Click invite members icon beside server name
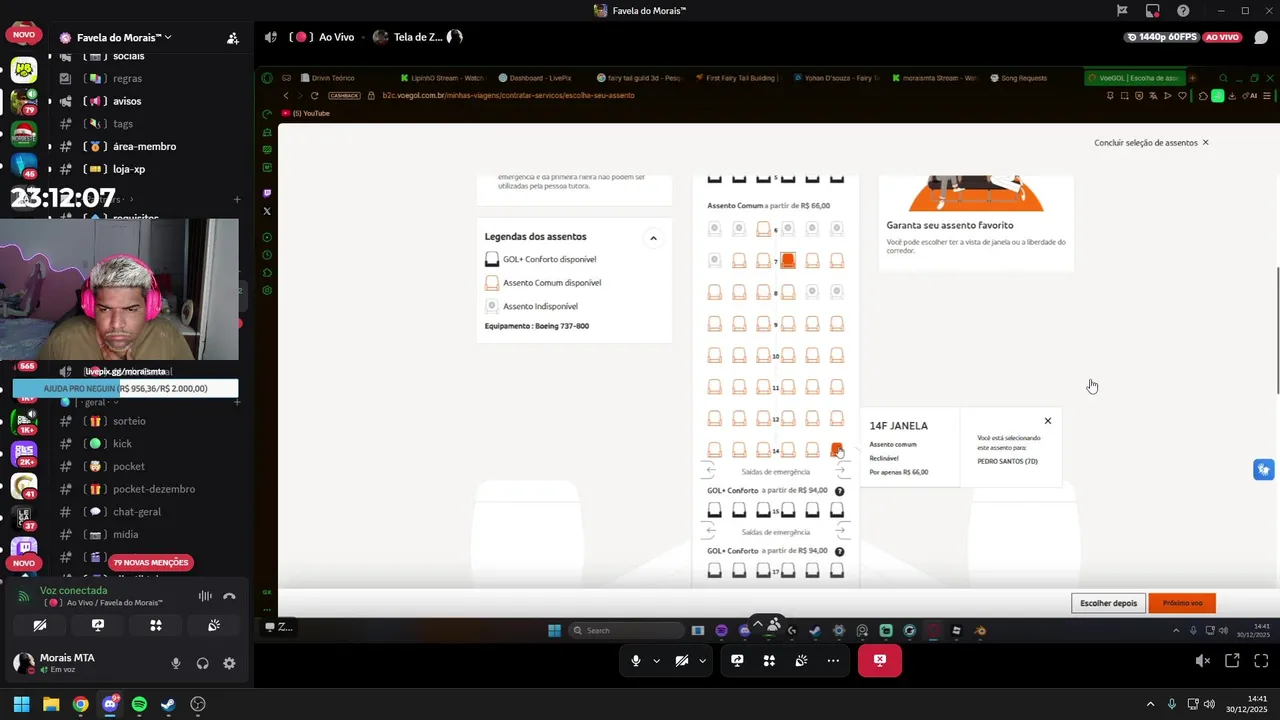The width and height of the screenshot is (1280, 720). (232, 38)
